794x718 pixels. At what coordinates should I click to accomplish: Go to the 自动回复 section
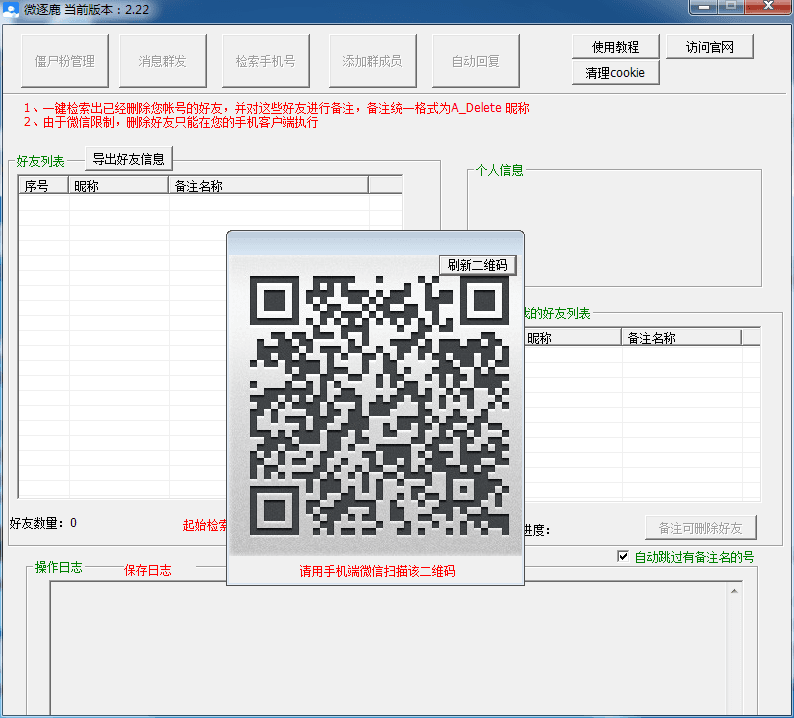point(475,61)
